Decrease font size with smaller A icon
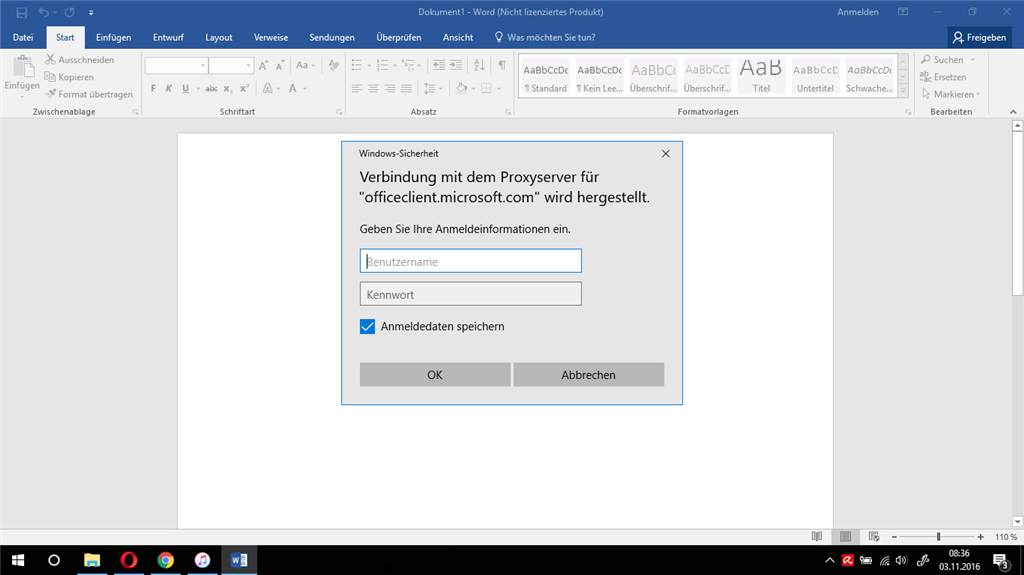1024x575 pixels. click(280, 65)
